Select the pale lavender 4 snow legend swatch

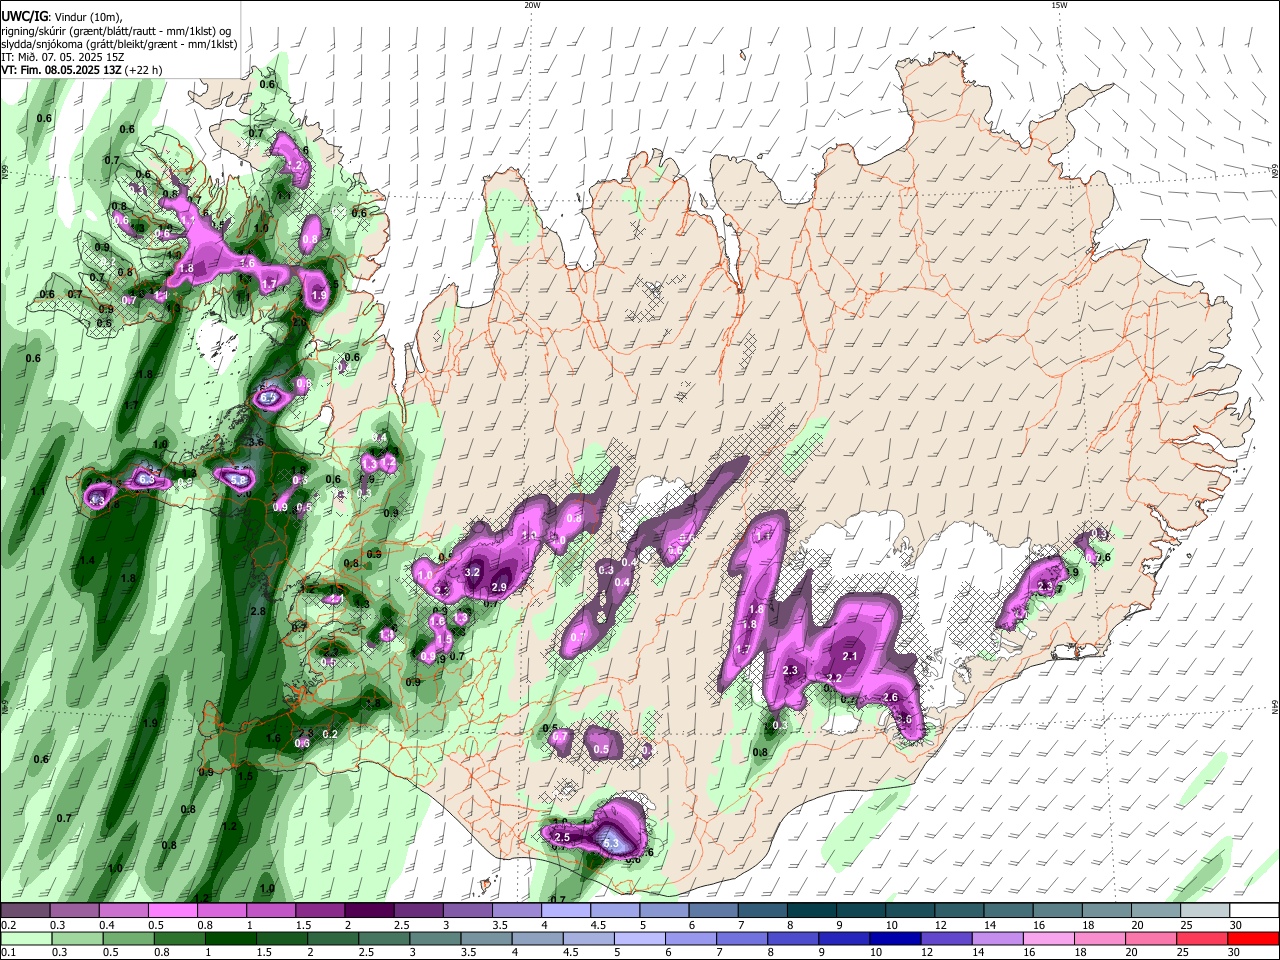(x=565, y=911)
